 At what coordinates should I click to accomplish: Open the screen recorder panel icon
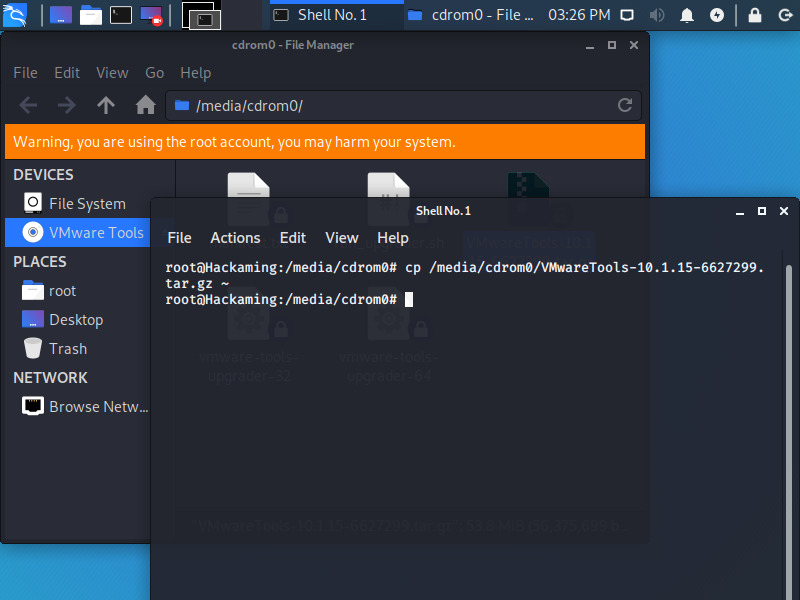coord(152,15)
